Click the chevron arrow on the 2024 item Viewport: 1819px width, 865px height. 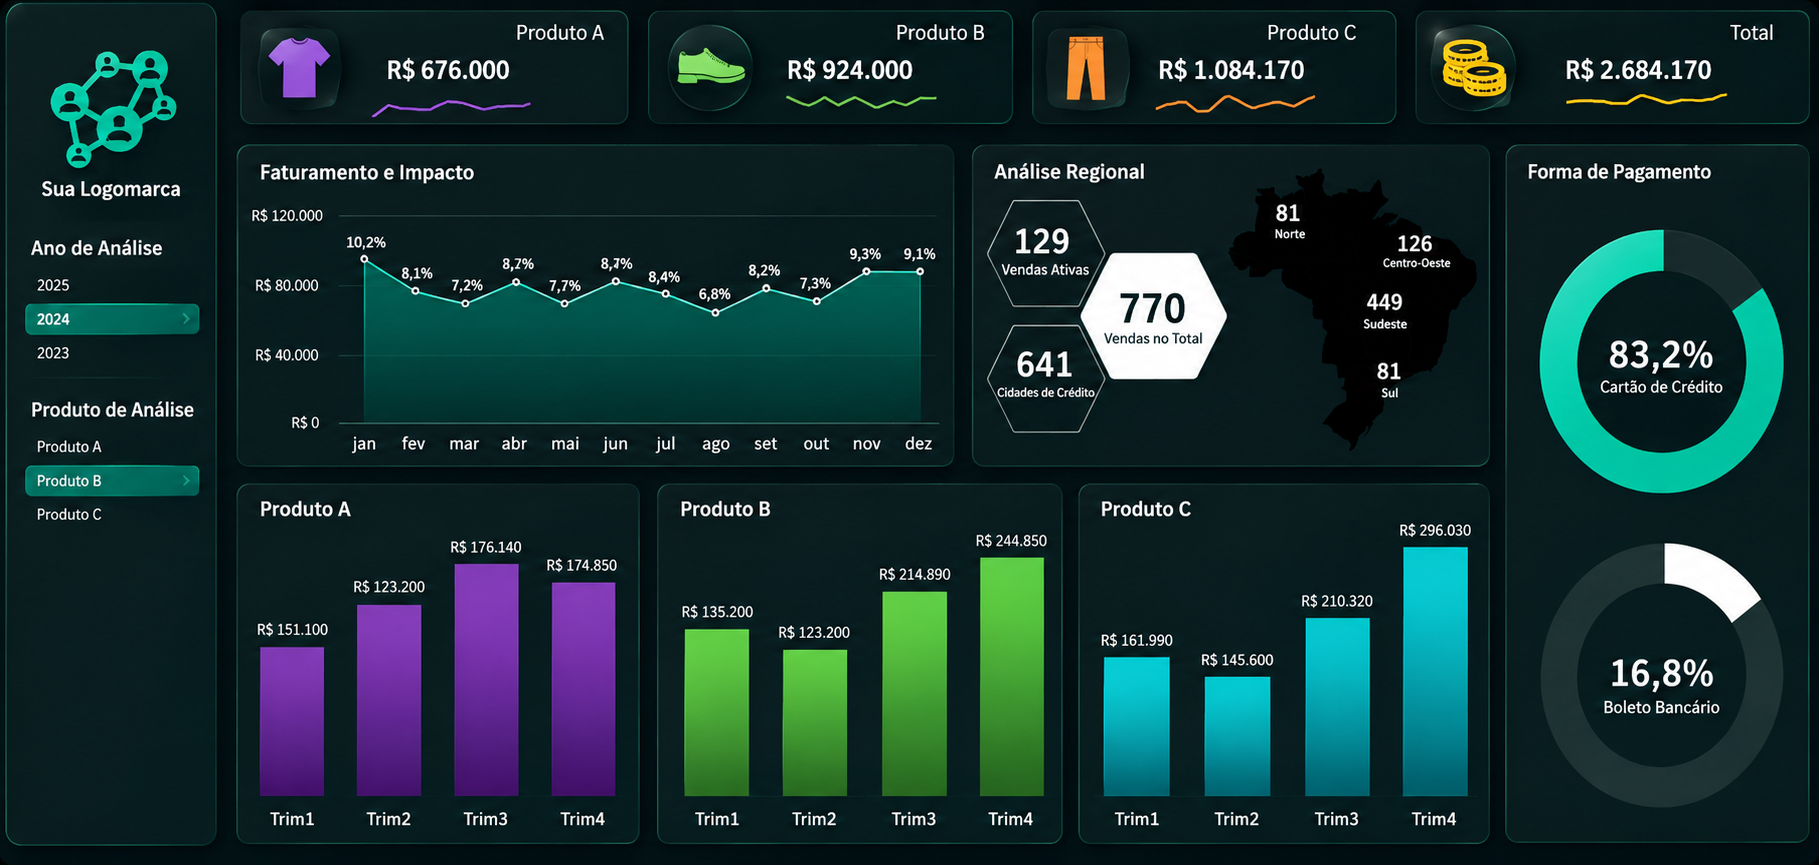(x=186, y=319)
